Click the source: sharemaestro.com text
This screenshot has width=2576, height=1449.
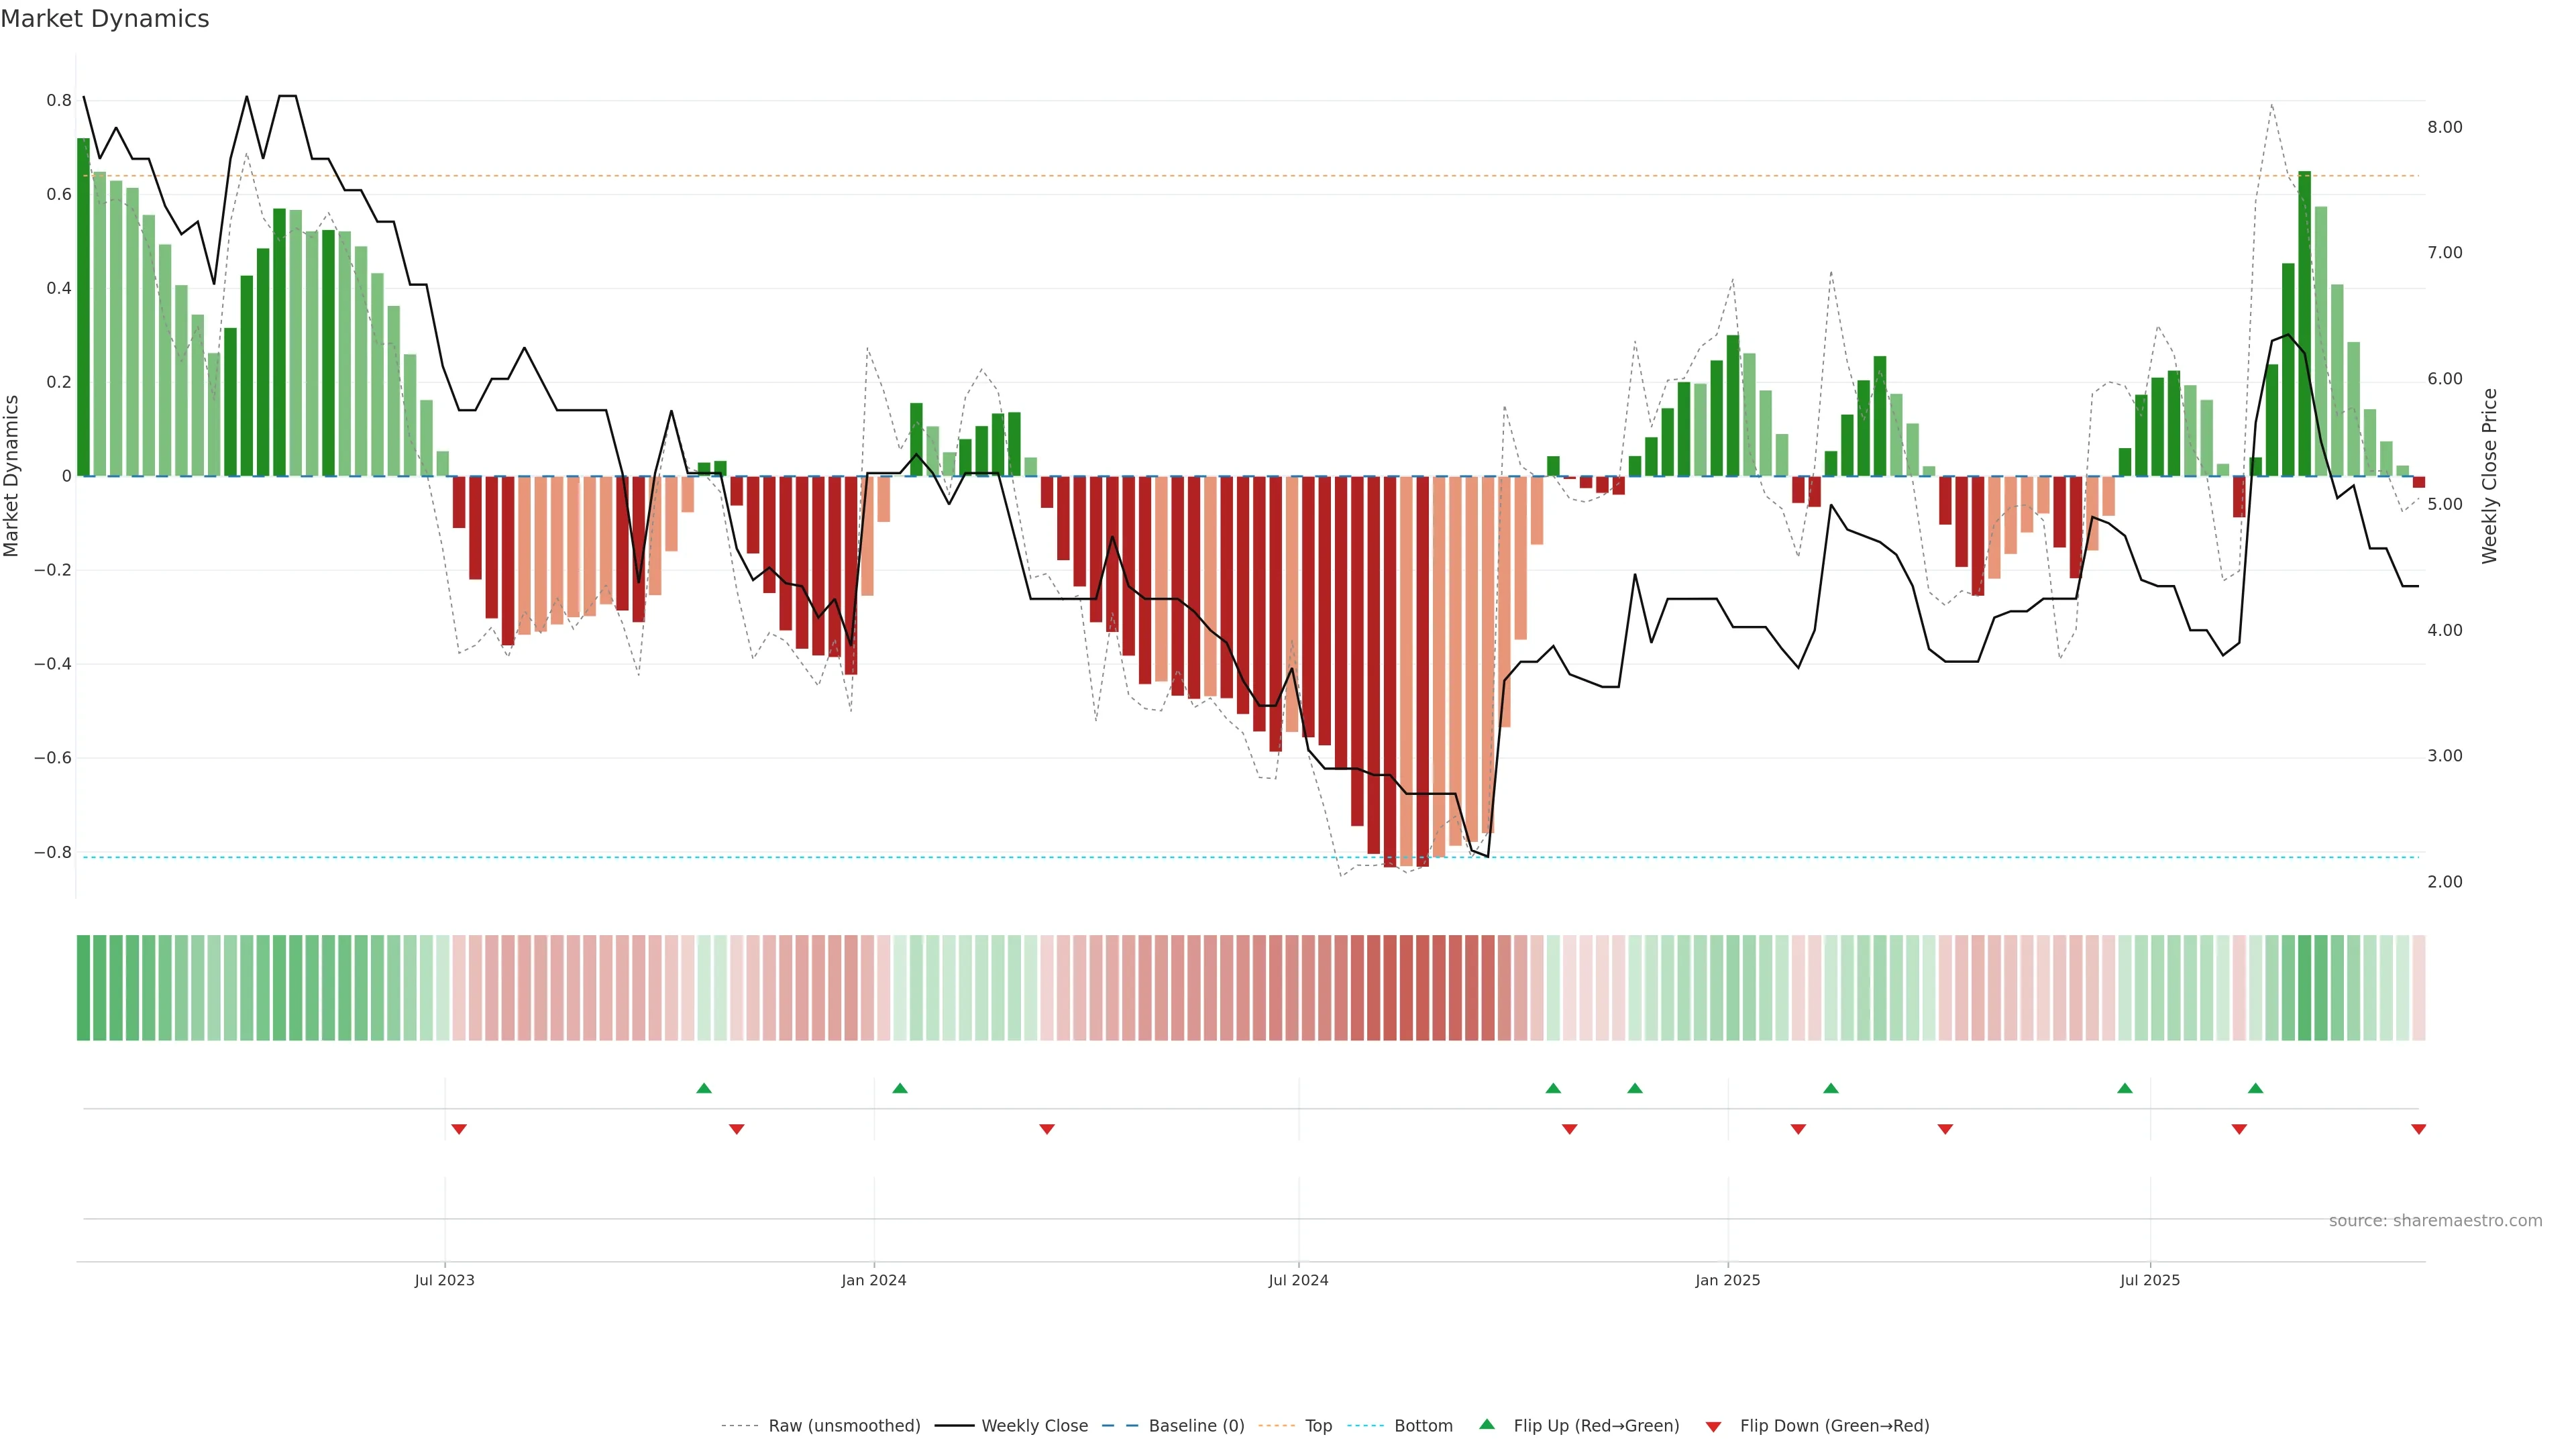pyautogui.click(x=2435, y=1221)
